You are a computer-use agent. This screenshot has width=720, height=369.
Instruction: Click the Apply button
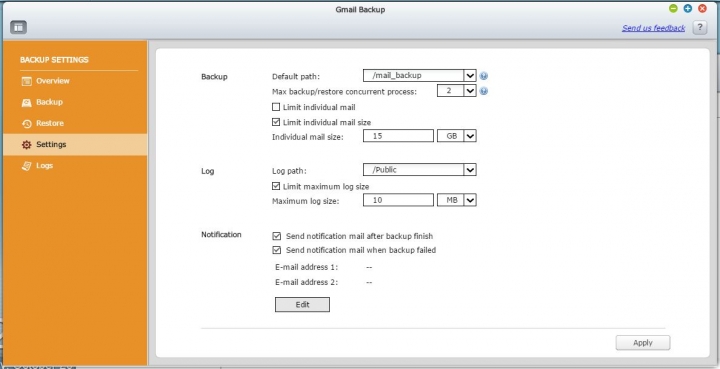pos(643,343)
